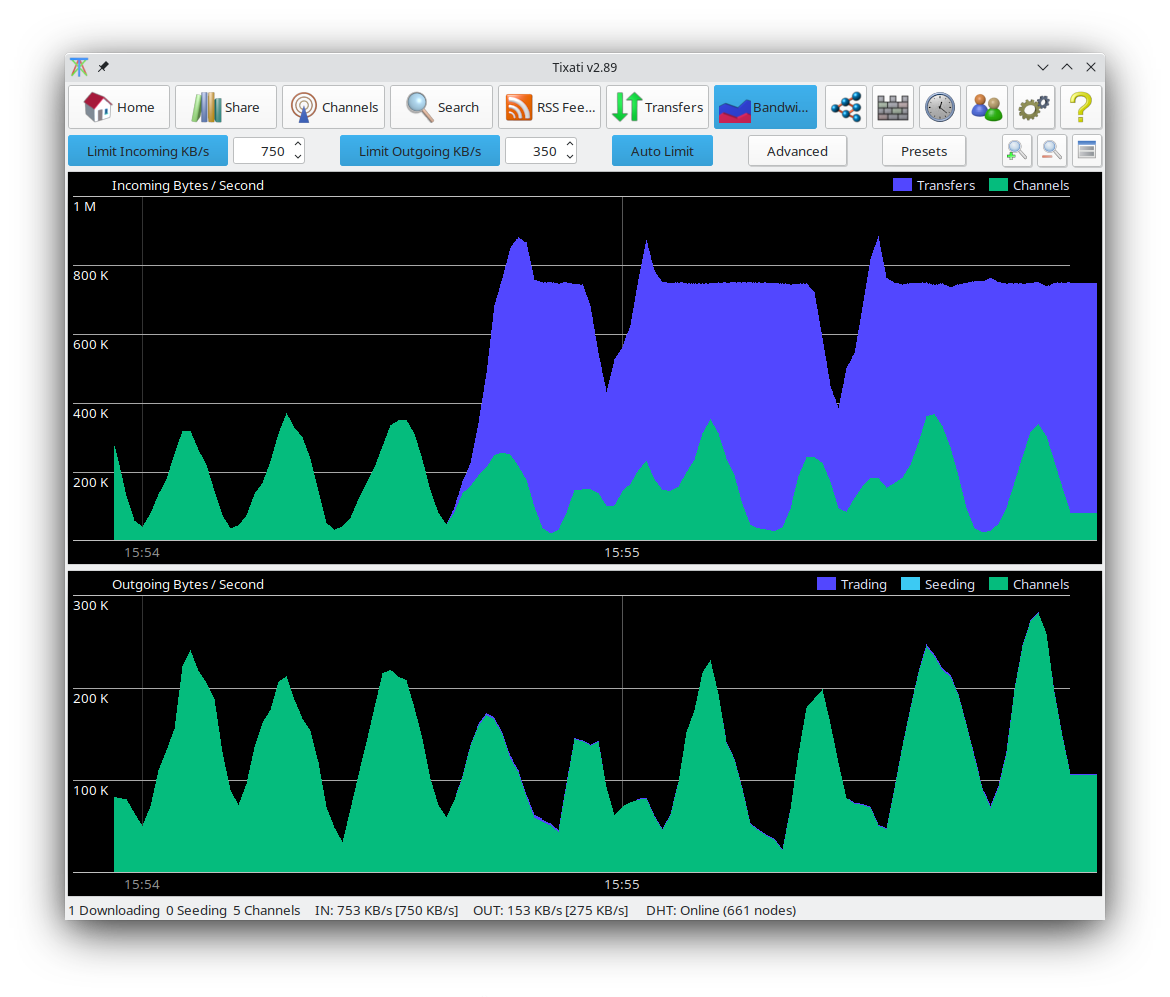The image size is (1170, 997).
Task: Open the RSS Feeds section
Action: pos(549,106)
